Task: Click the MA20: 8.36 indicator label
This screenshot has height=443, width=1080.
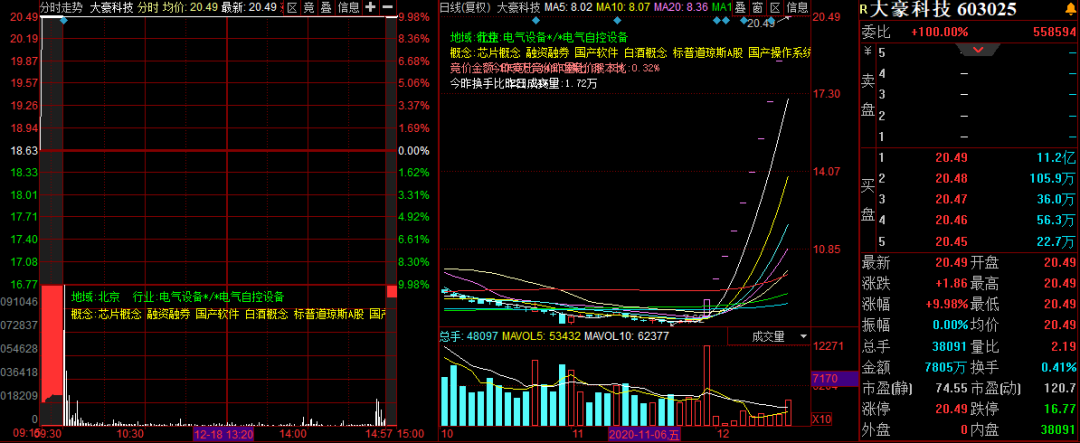Action: point(681,8)
